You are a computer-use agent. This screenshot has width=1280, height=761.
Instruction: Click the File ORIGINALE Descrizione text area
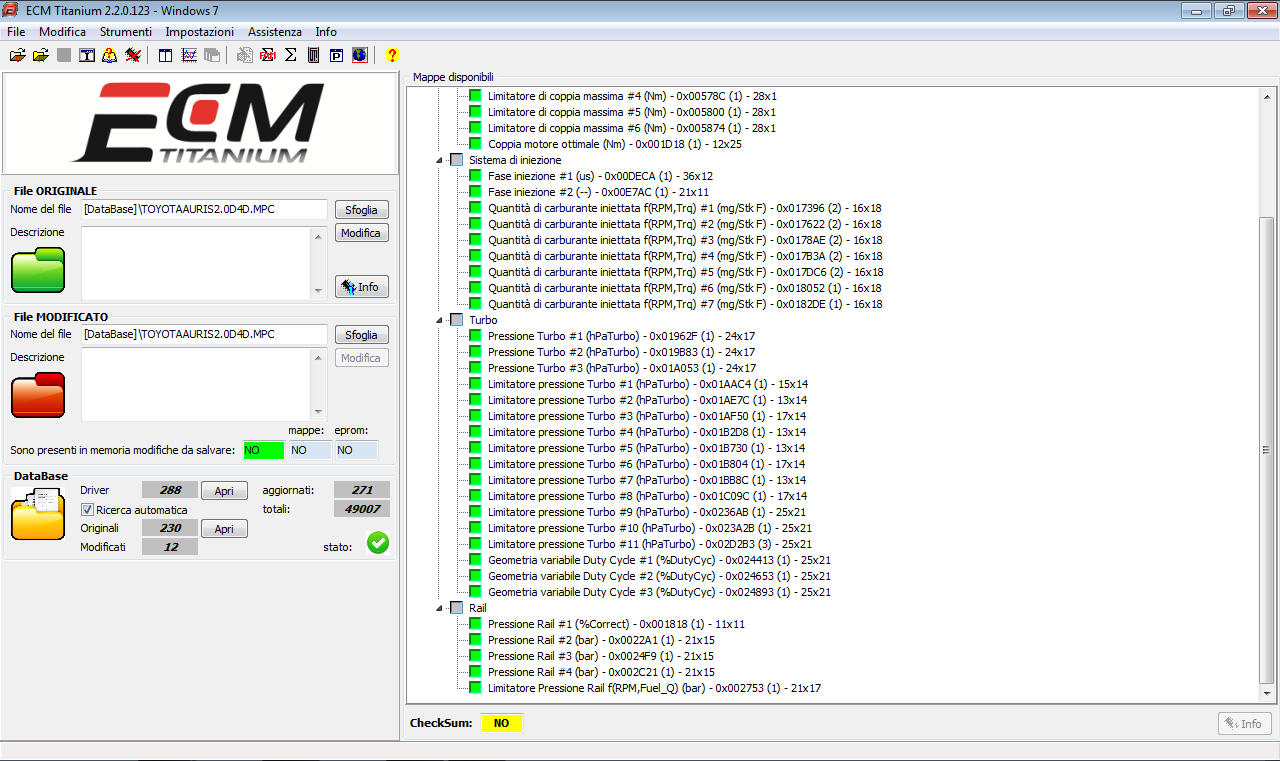pos(196,262)
